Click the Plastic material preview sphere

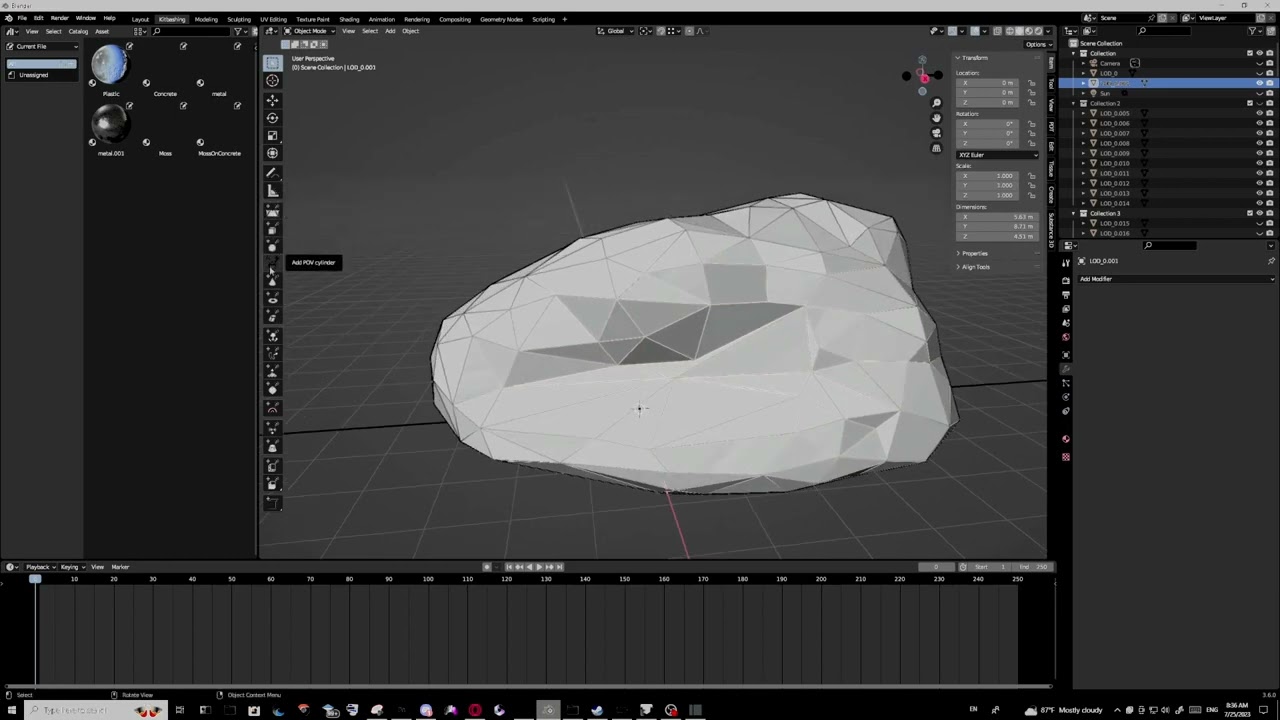(x=110, y=66)
